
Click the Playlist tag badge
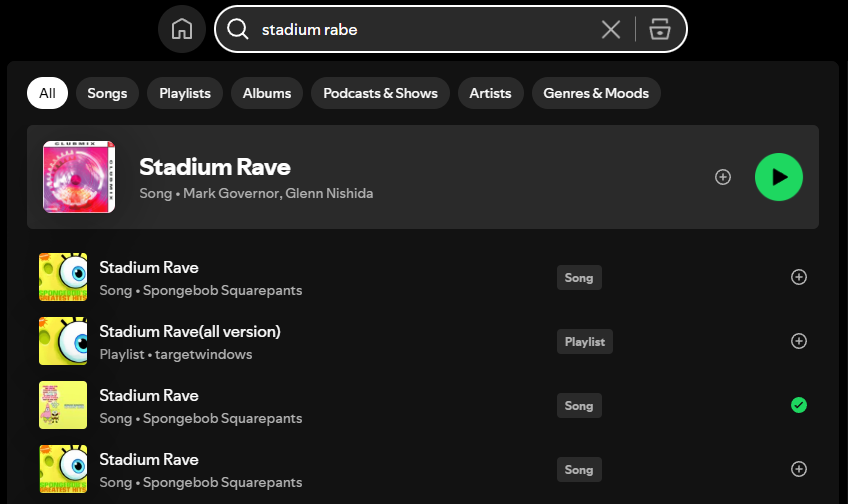click(585, 342)
